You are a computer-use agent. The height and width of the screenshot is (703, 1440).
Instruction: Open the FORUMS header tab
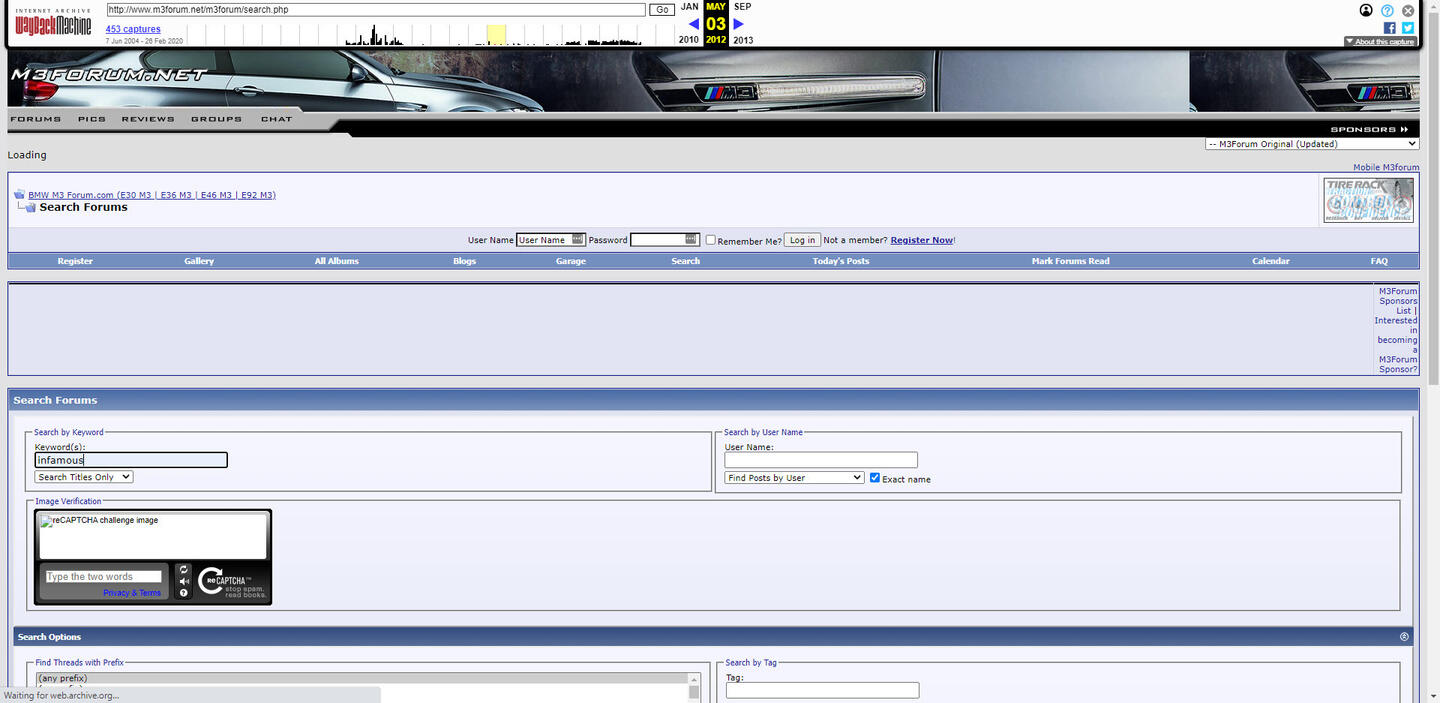(36, 119)
